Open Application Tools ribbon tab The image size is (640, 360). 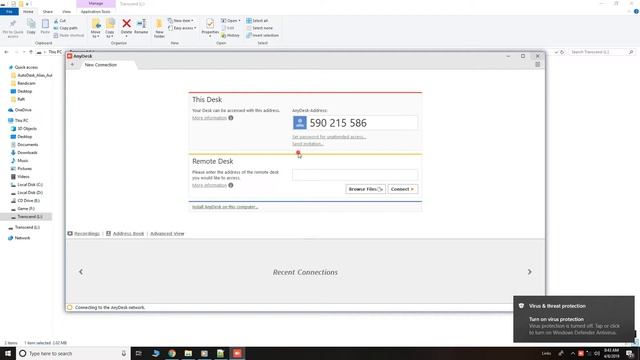click(96, 11)
